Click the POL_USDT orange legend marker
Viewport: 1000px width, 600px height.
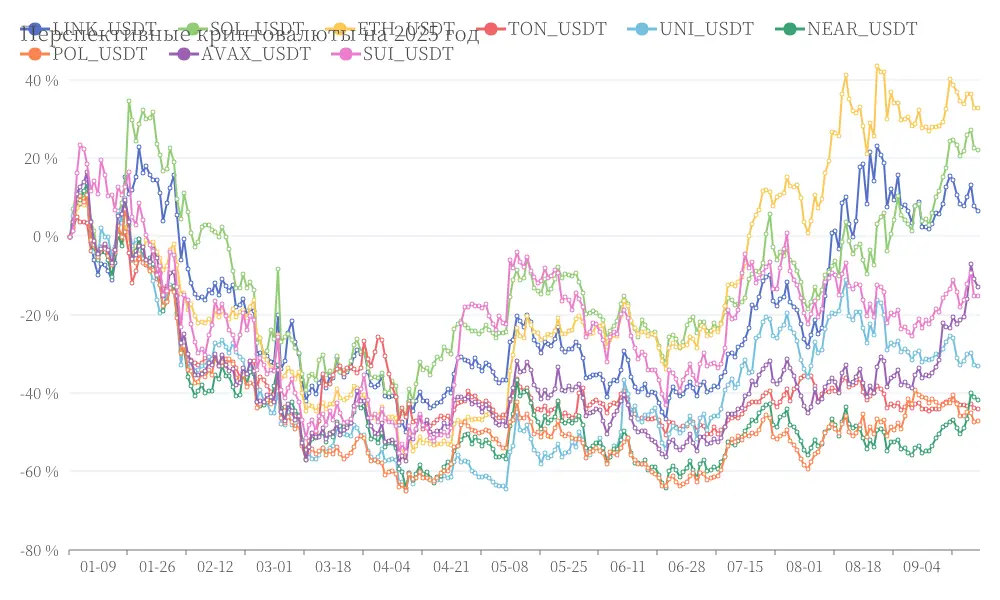34,54
